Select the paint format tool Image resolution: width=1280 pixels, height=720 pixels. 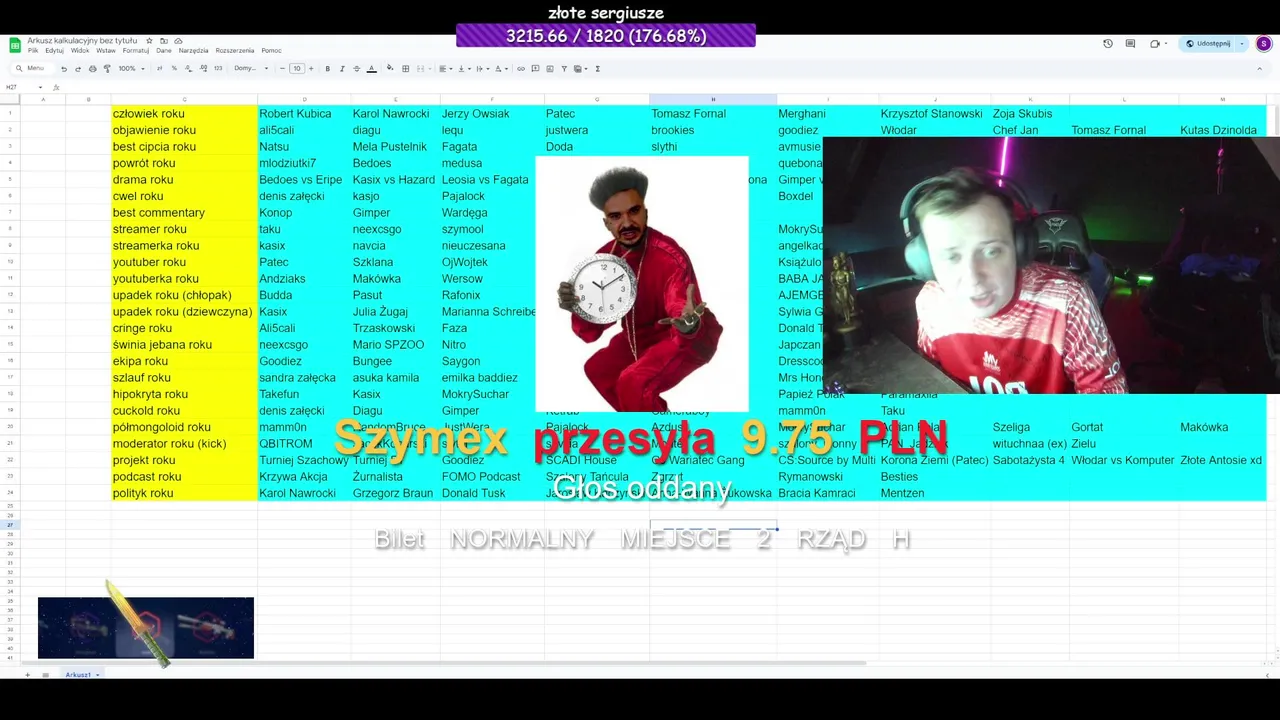107,69
